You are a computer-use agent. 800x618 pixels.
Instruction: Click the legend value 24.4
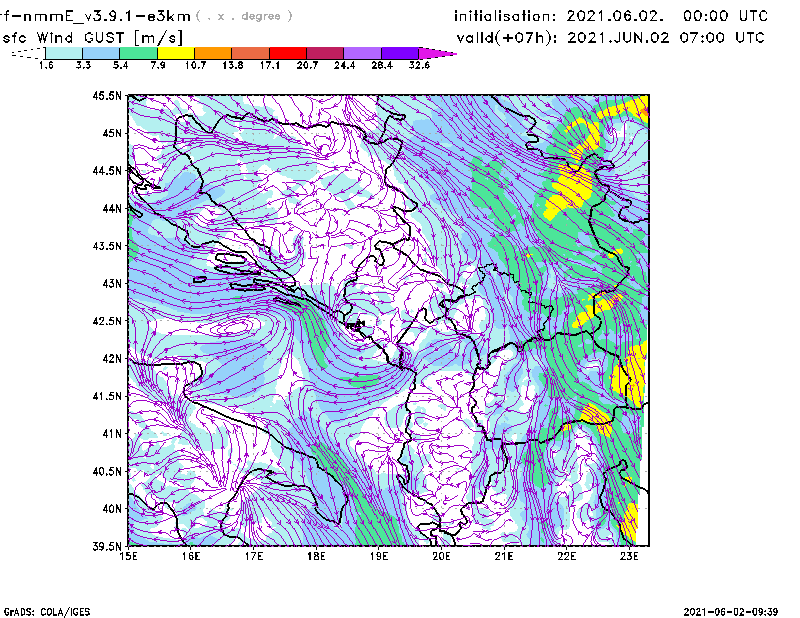point(344,65)
